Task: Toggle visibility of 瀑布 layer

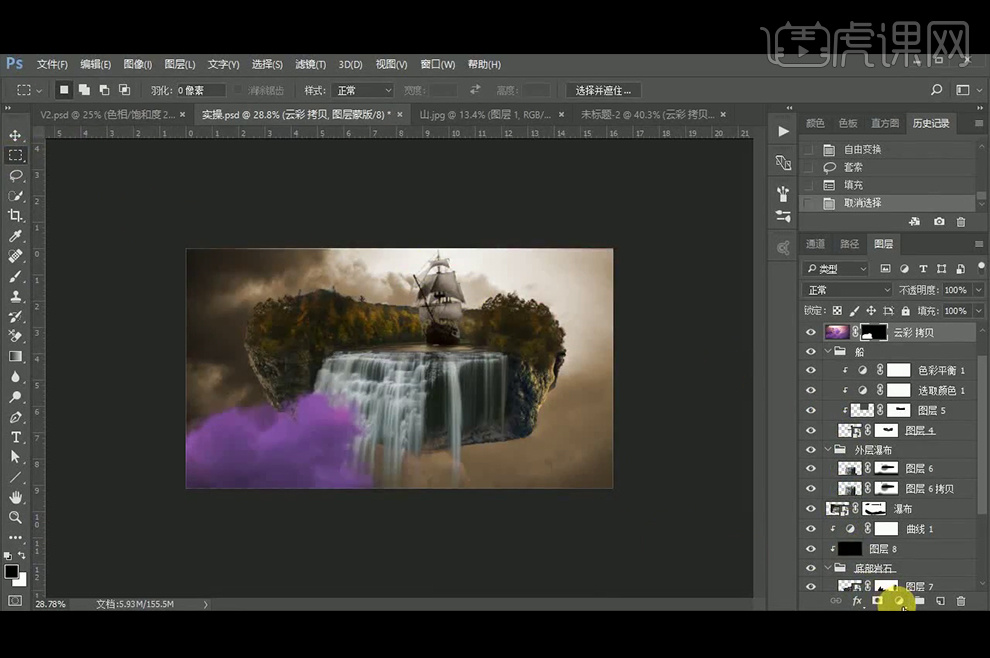Action: coord(811,509)
